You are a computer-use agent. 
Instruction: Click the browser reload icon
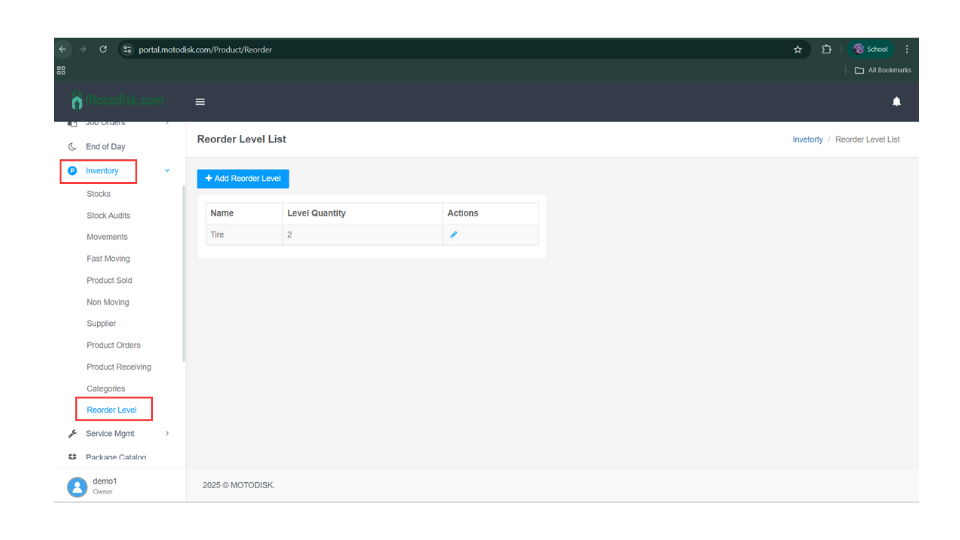click(x=103, y=49)
